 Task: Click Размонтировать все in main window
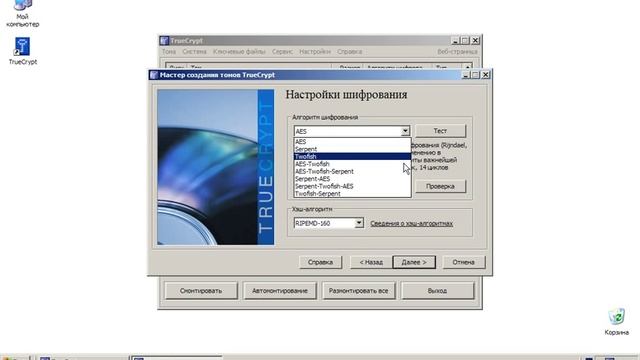[358, 291]
